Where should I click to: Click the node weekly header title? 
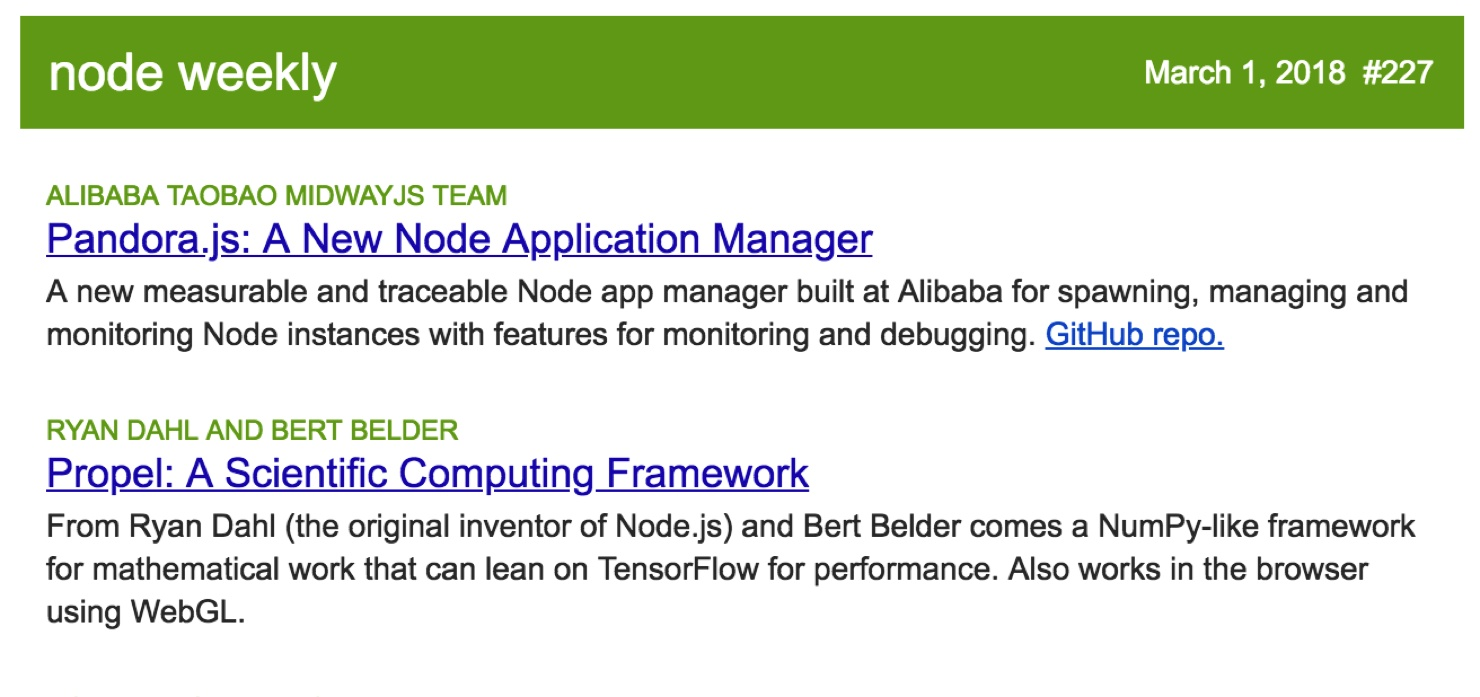pyautogui.click(x=193, y=73)
